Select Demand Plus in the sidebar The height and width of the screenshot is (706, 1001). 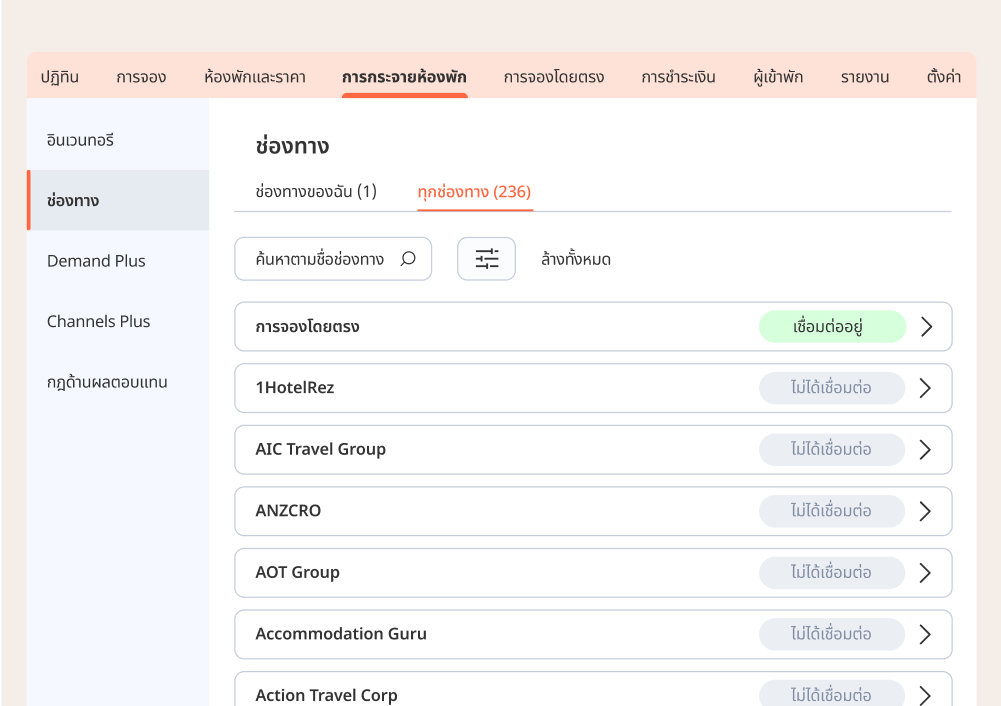(96, 261)
